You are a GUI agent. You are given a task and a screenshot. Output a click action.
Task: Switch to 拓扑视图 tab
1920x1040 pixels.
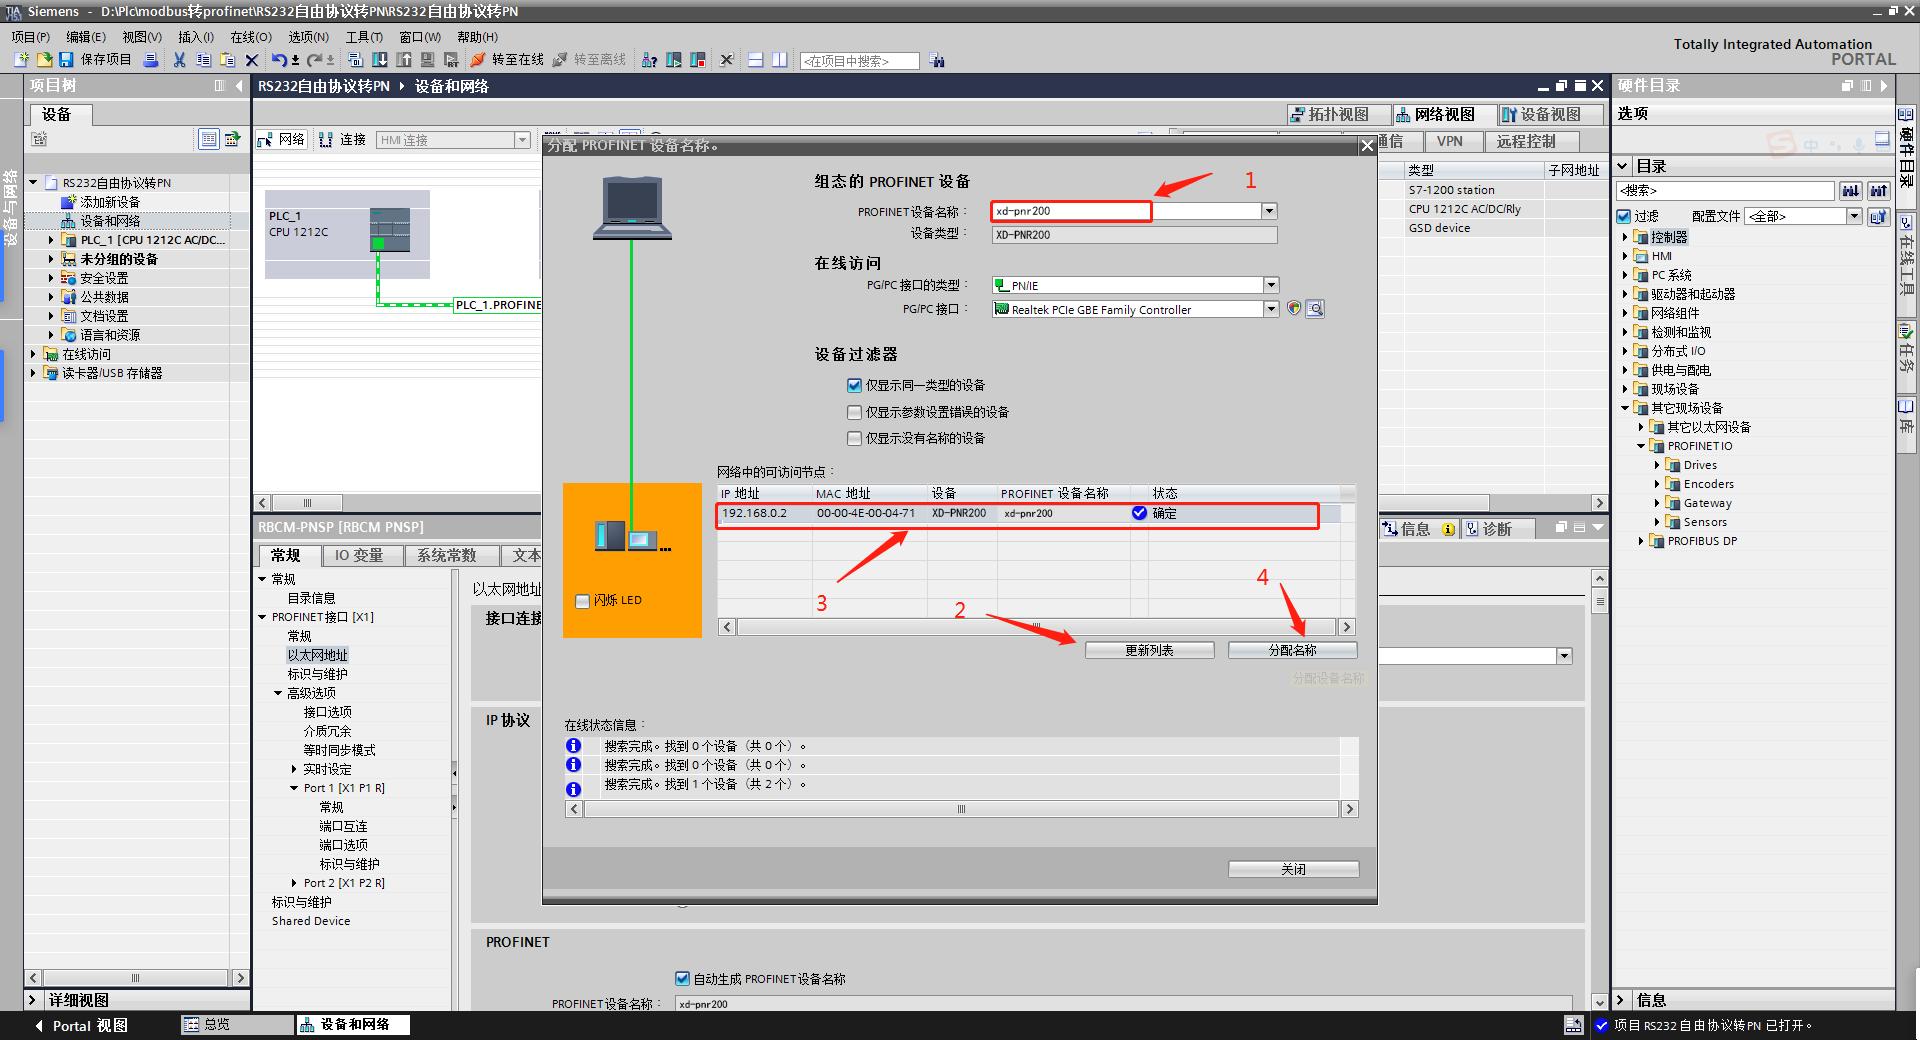(x=1339, y=114)
